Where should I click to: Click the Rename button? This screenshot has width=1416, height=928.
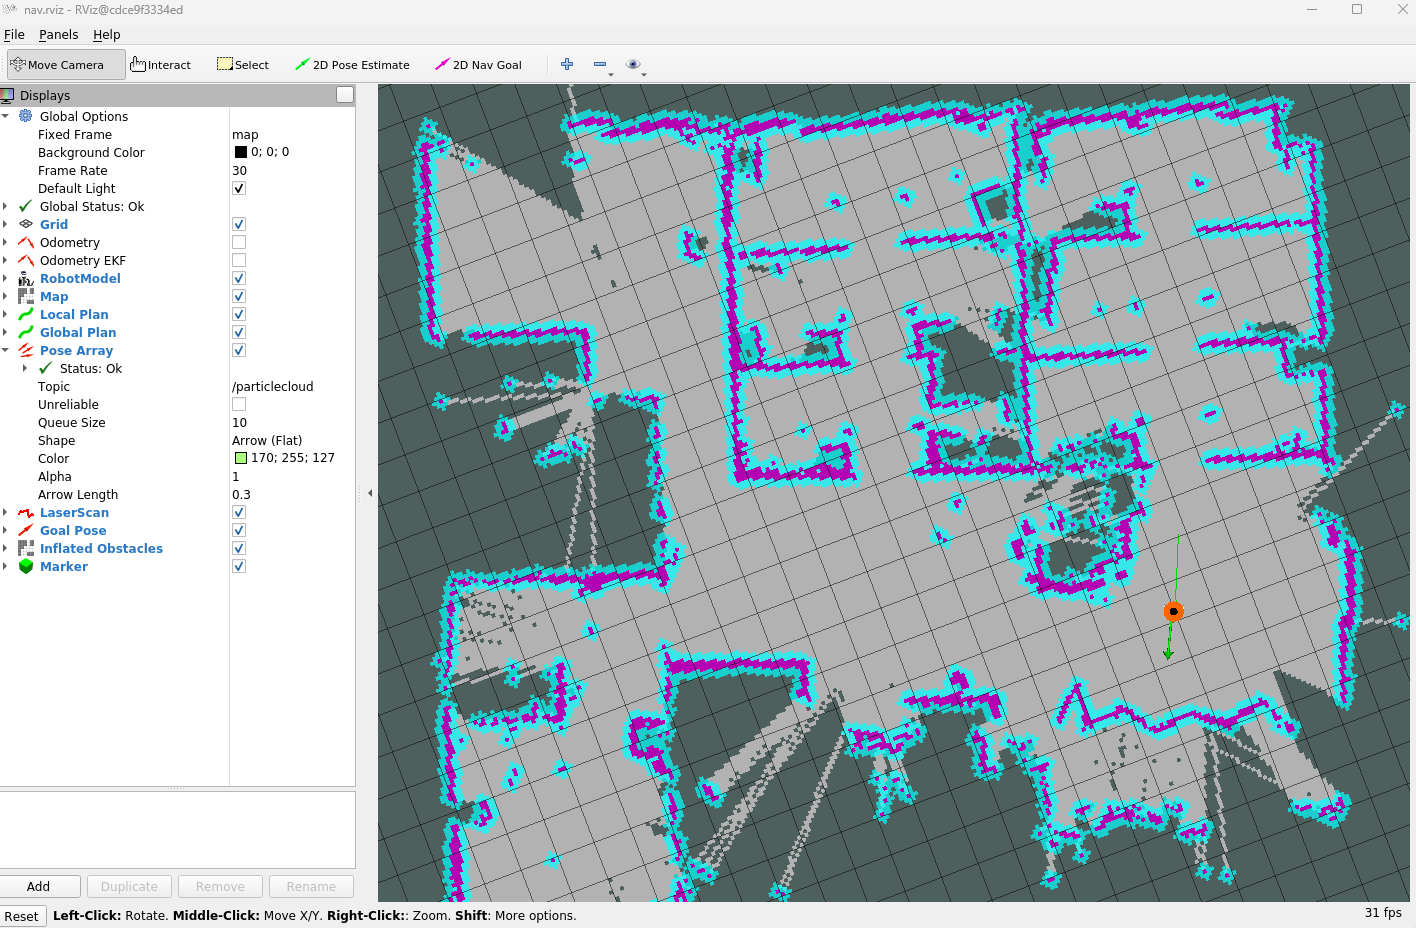pos(311,886)
